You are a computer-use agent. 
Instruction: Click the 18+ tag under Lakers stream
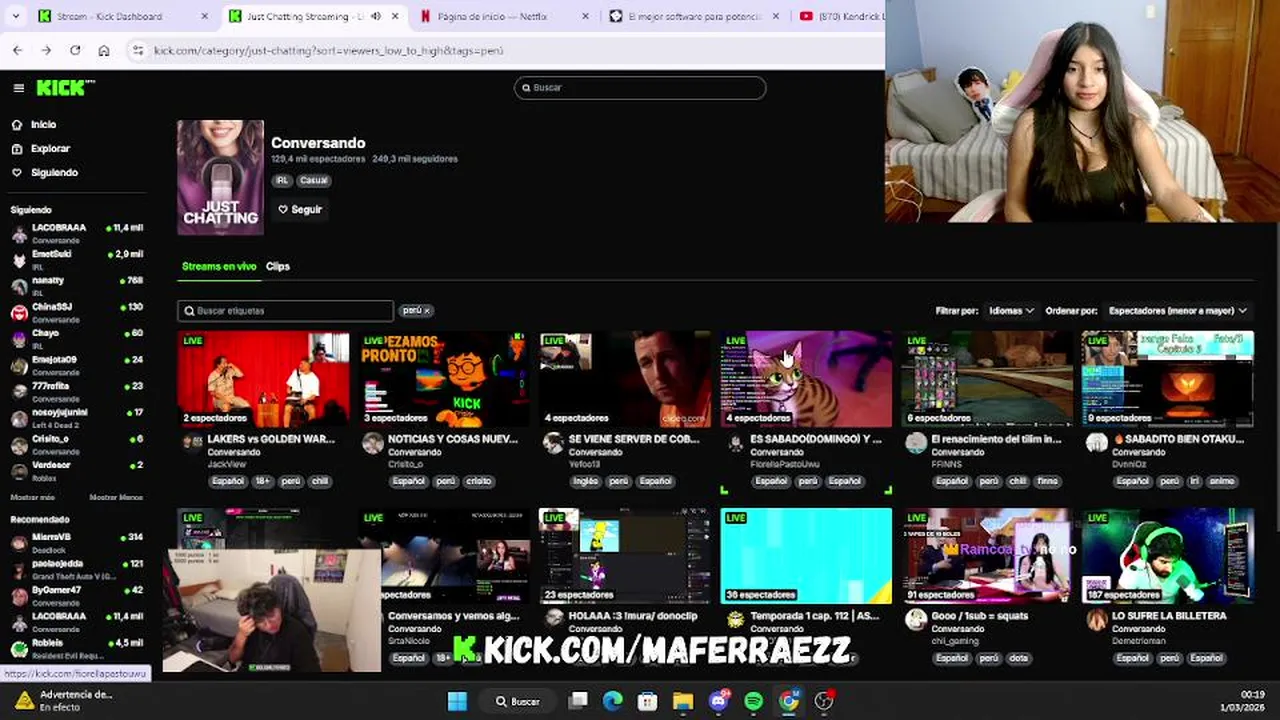[x=262, y=481]
